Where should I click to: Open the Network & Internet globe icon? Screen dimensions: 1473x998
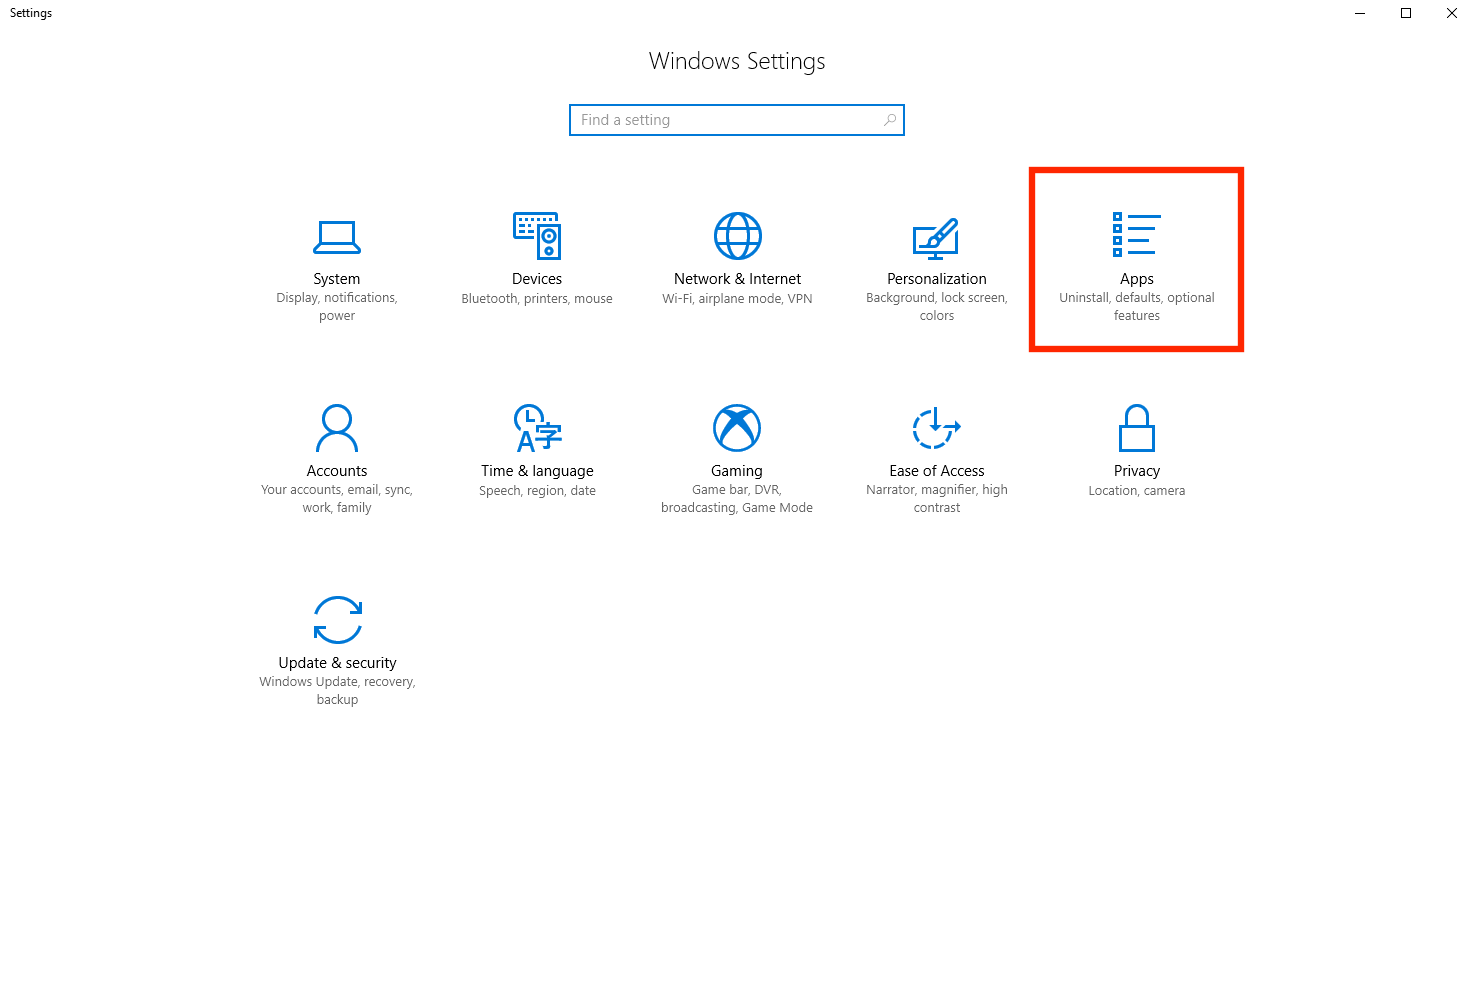738,236
